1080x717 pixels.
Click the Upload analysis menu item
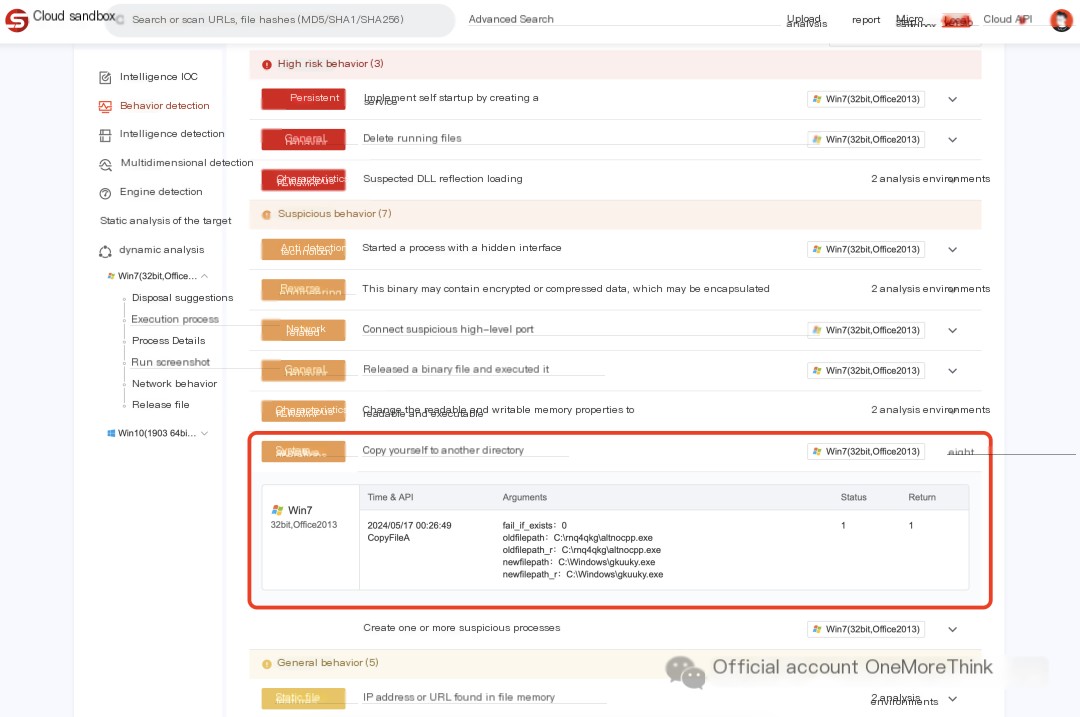[805, 20]
